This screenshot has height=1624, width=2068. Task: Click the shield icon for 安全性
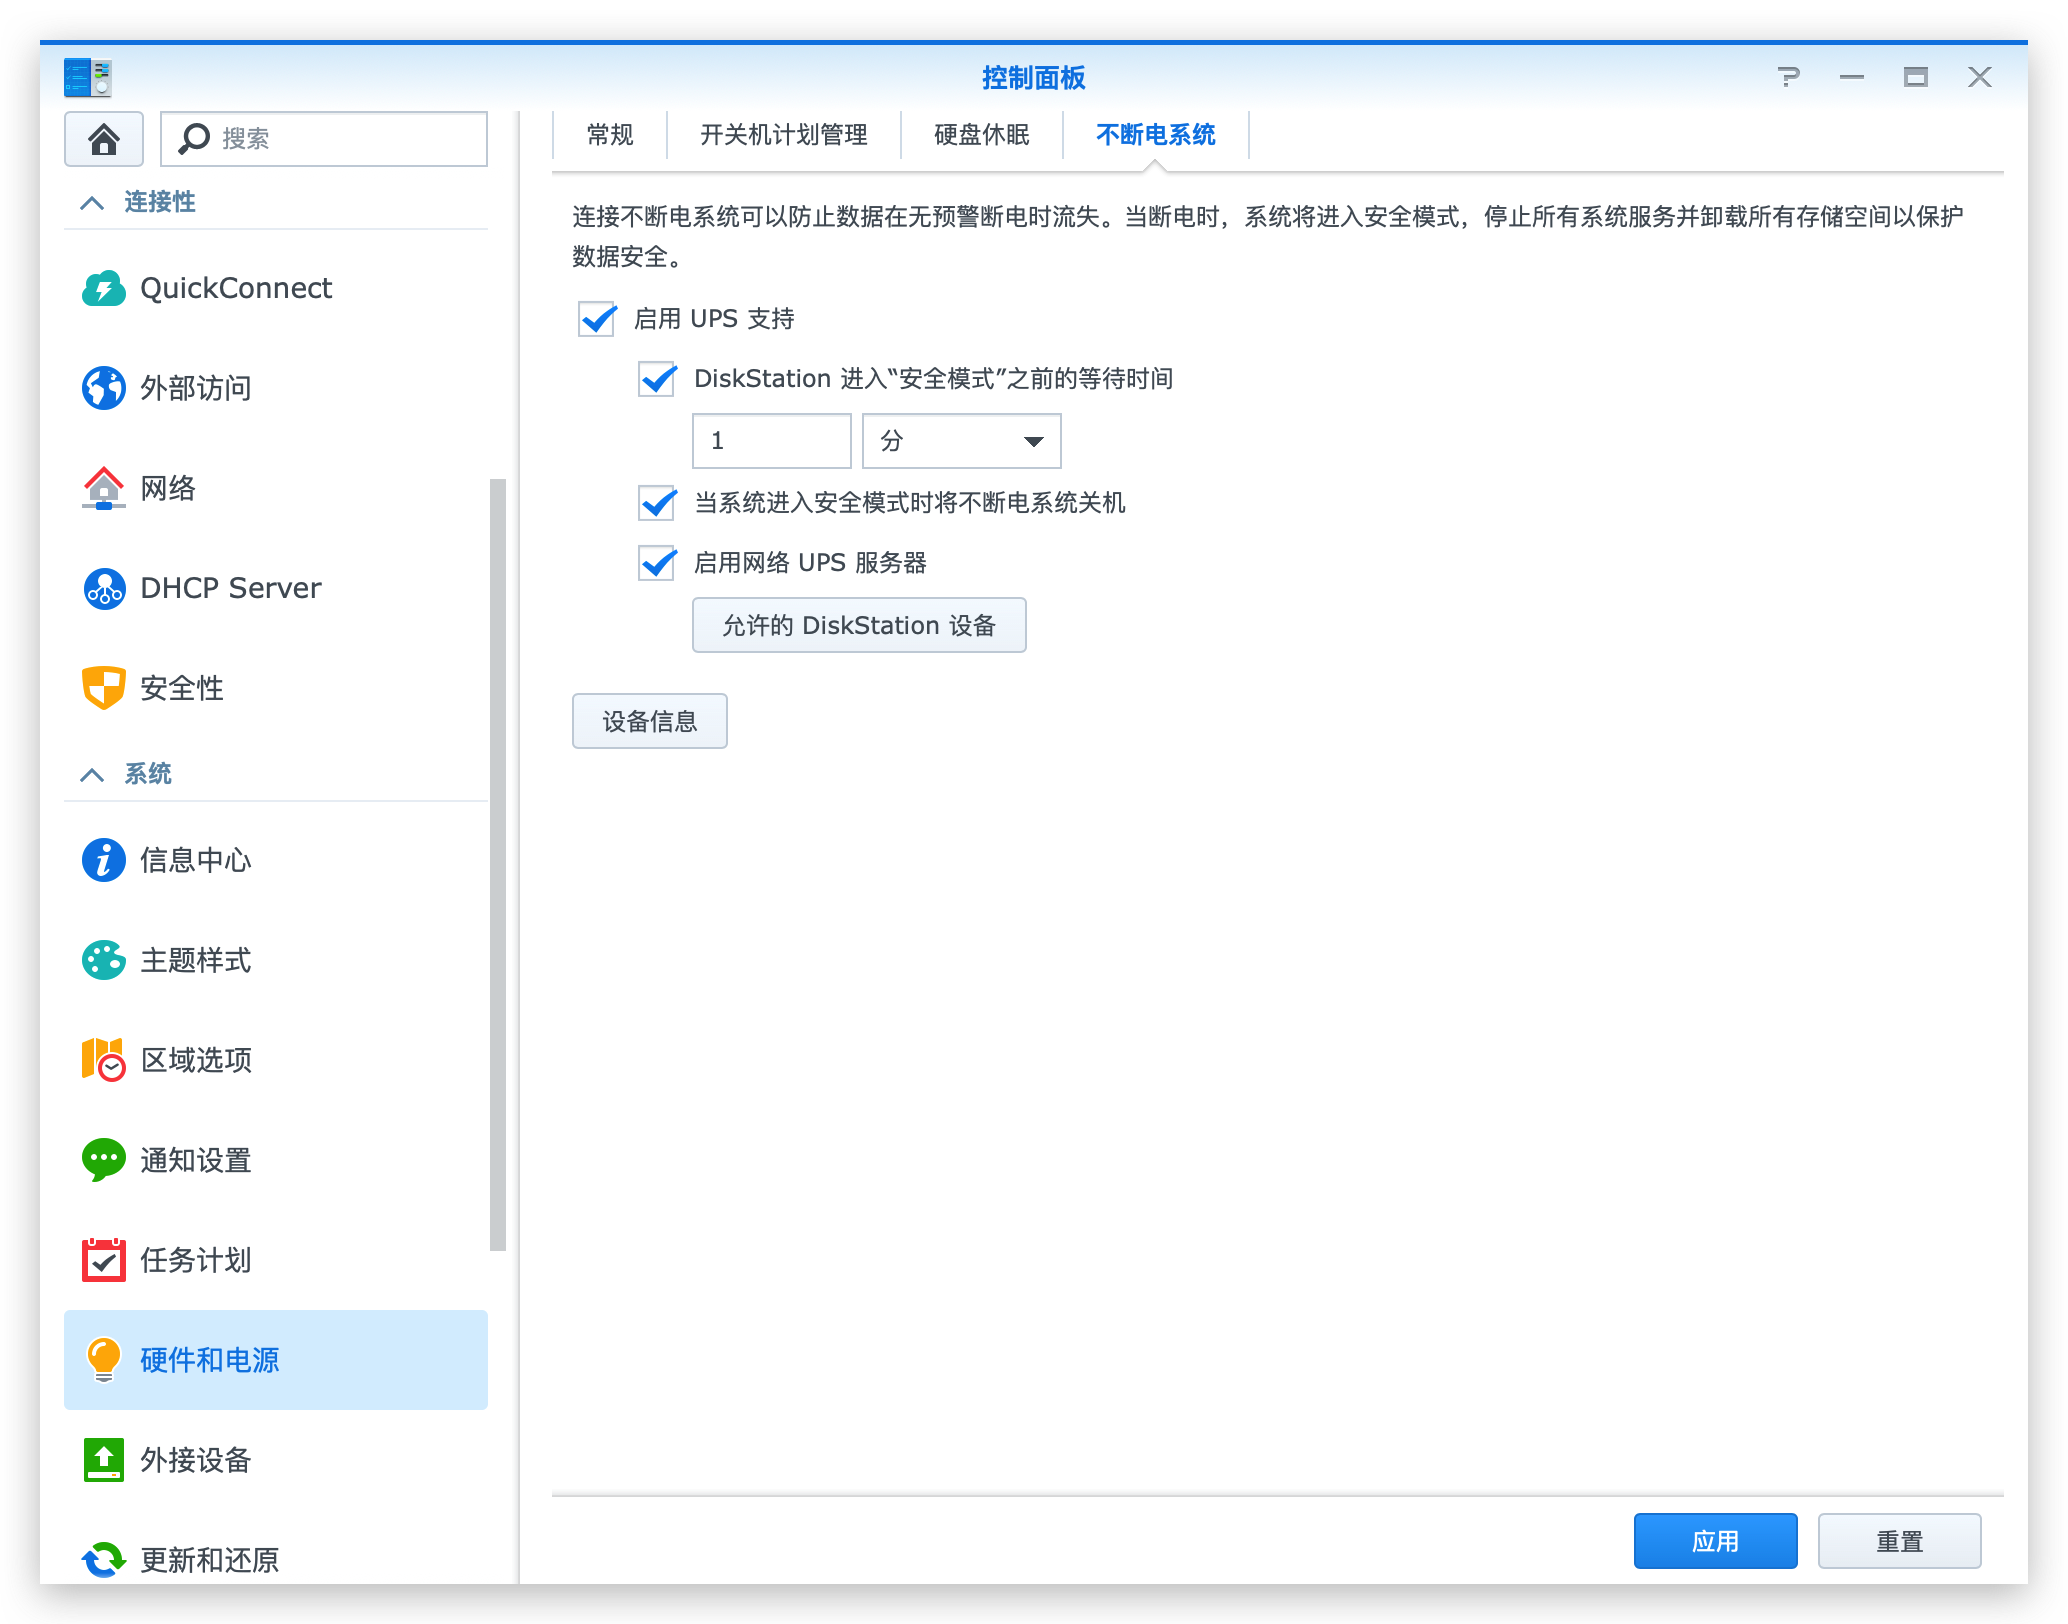(x=103, y=688)
